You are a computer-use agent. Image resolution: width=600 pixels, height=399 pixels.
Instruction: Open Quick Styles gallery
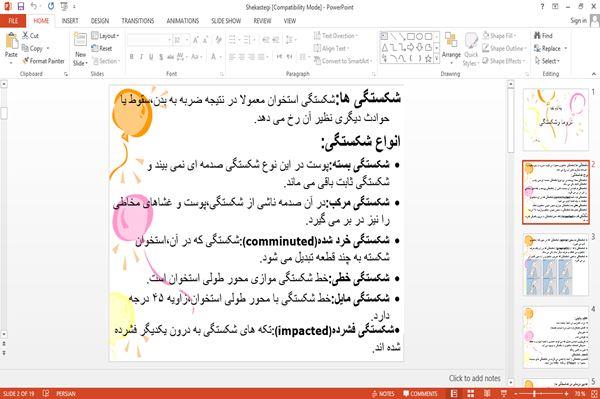click(x=471, y=50)
